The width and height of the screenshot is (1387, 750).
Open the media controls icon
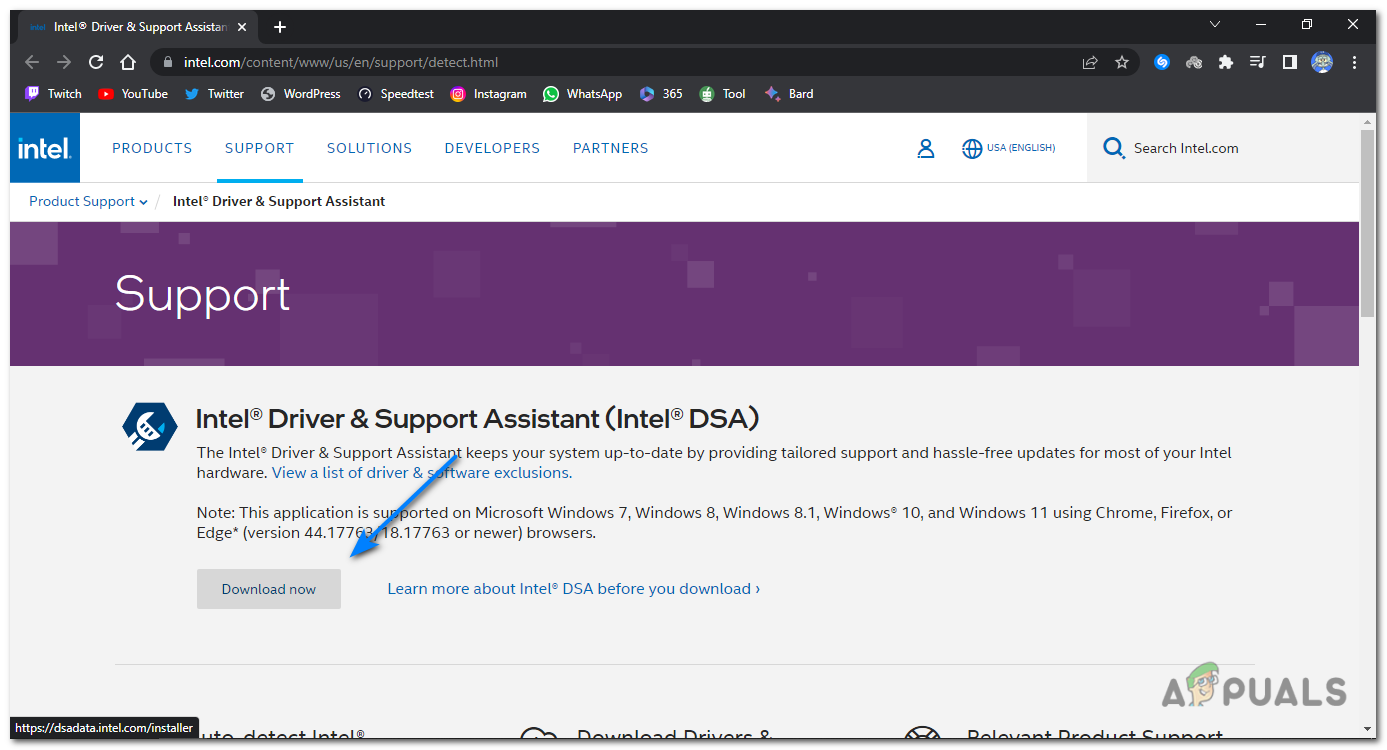click(x=1258, y=62)
